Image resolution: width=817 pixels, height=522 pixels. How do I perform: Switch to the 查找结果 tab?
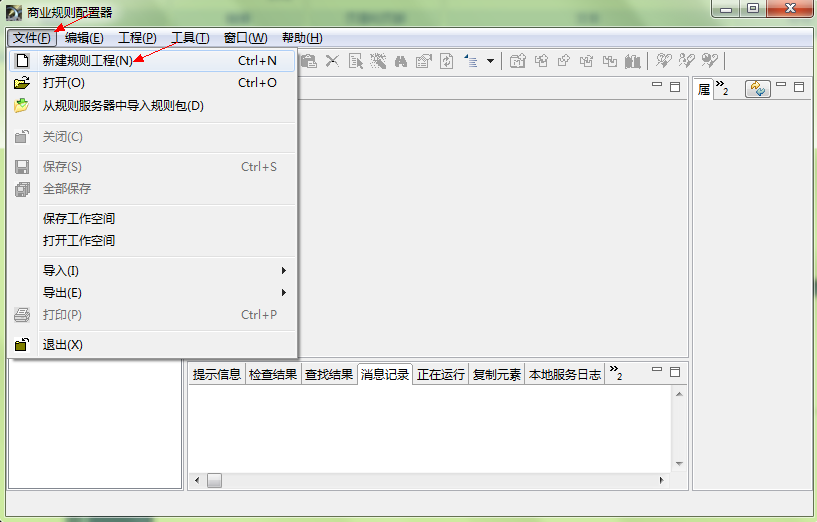pos(329,375)
